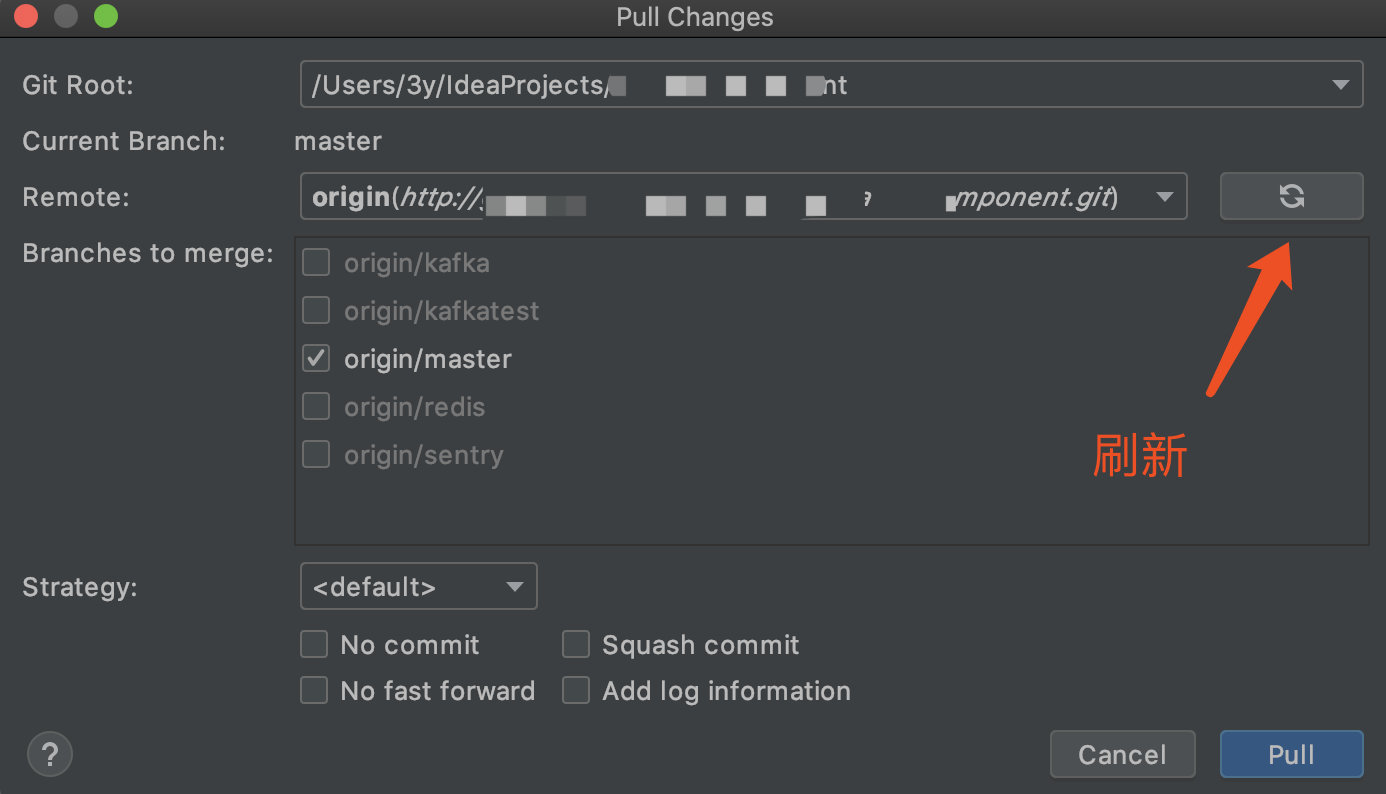Check the origin/kafka branch checkbox

316,263
